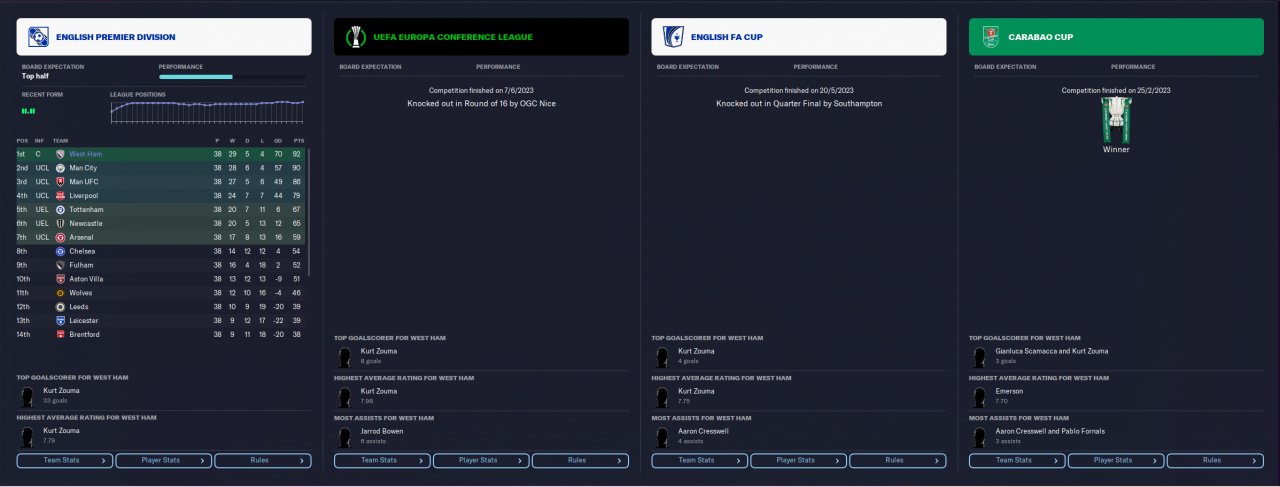Viewport: 1280px width, 487px height.
Task: Click the POS column header
Action: click(x=22, y=140)
